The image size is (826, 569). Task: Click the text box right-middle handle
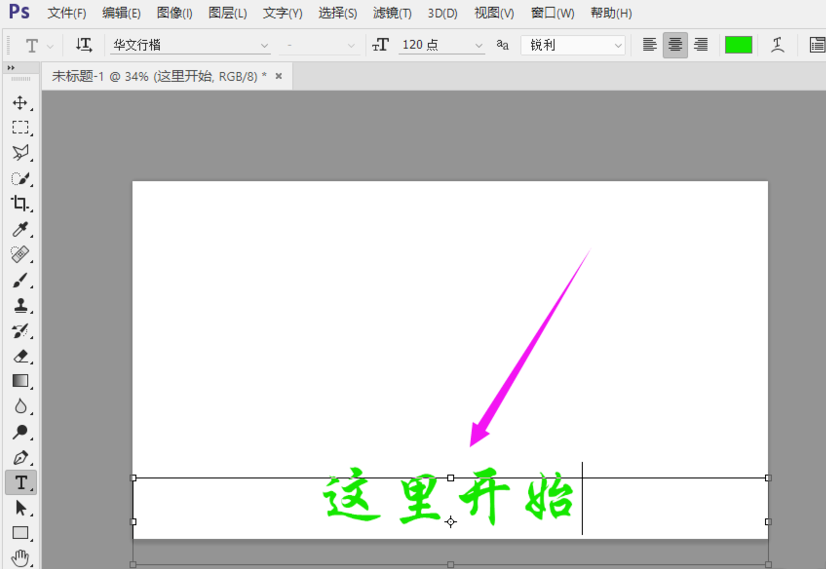coord(768,522)
